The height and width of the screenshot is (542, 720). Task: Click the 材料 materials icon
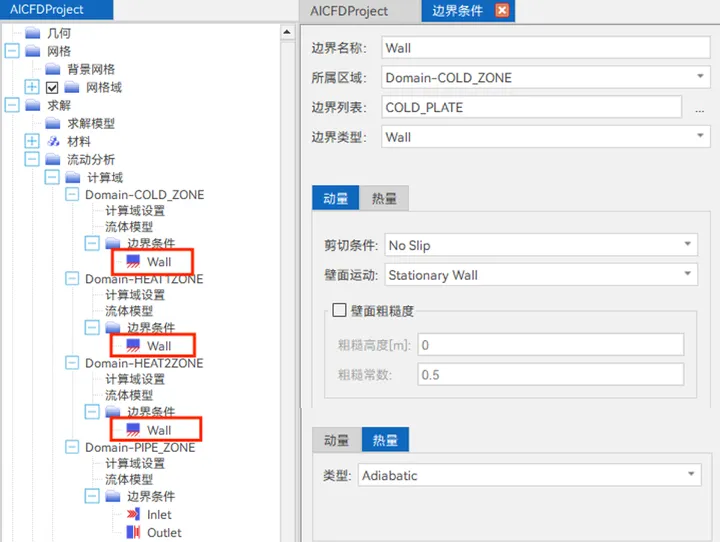tap(53, 141)
